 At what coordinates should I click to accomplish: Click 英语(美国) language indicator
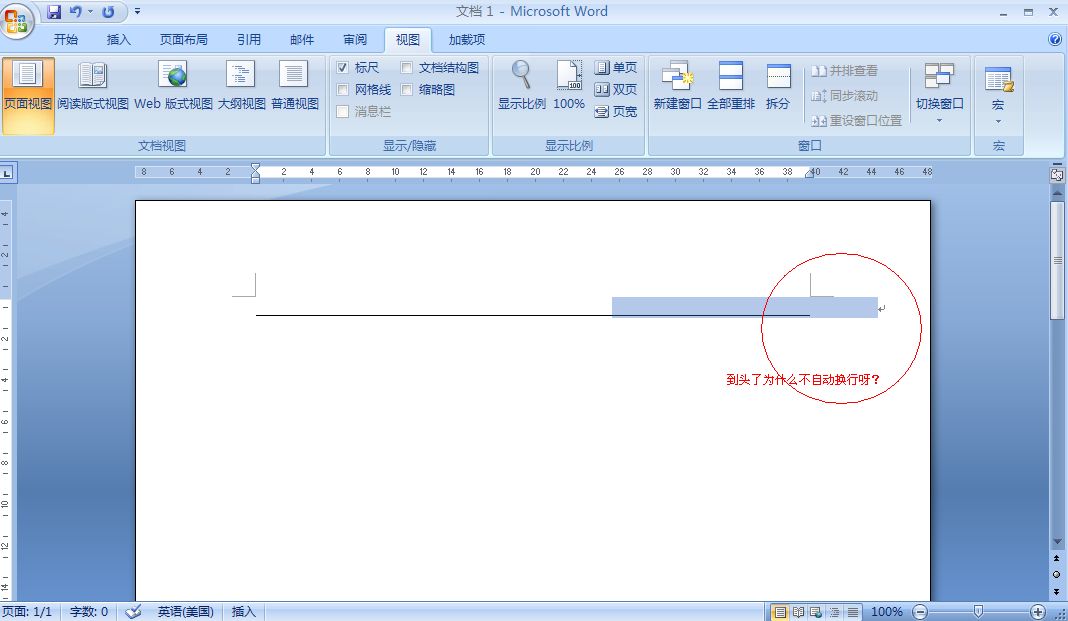(x=186, y=612)
